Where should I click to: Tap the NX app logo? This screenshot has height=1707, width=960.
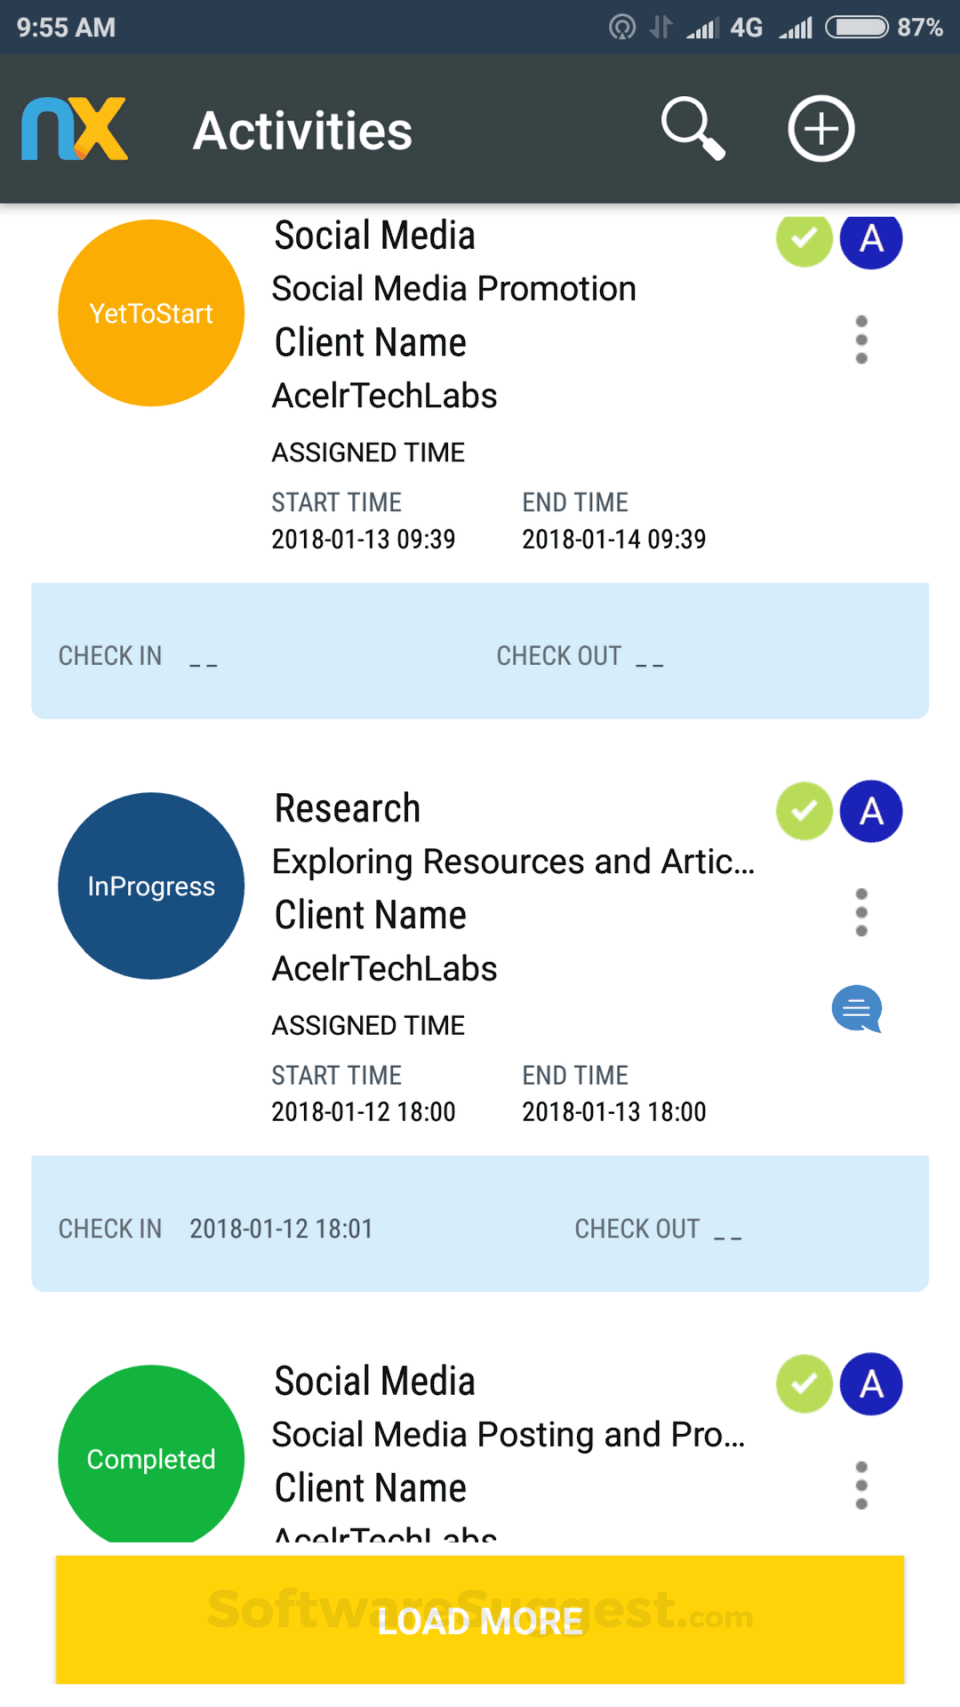[75, 129]
